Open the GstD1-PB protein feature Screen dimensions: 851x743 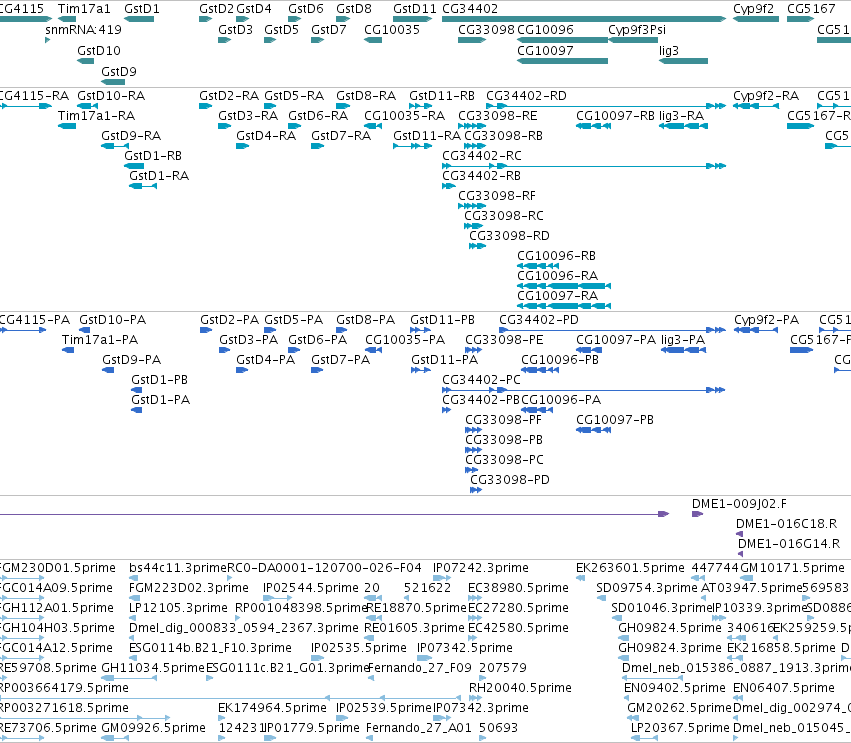[137, 390]
